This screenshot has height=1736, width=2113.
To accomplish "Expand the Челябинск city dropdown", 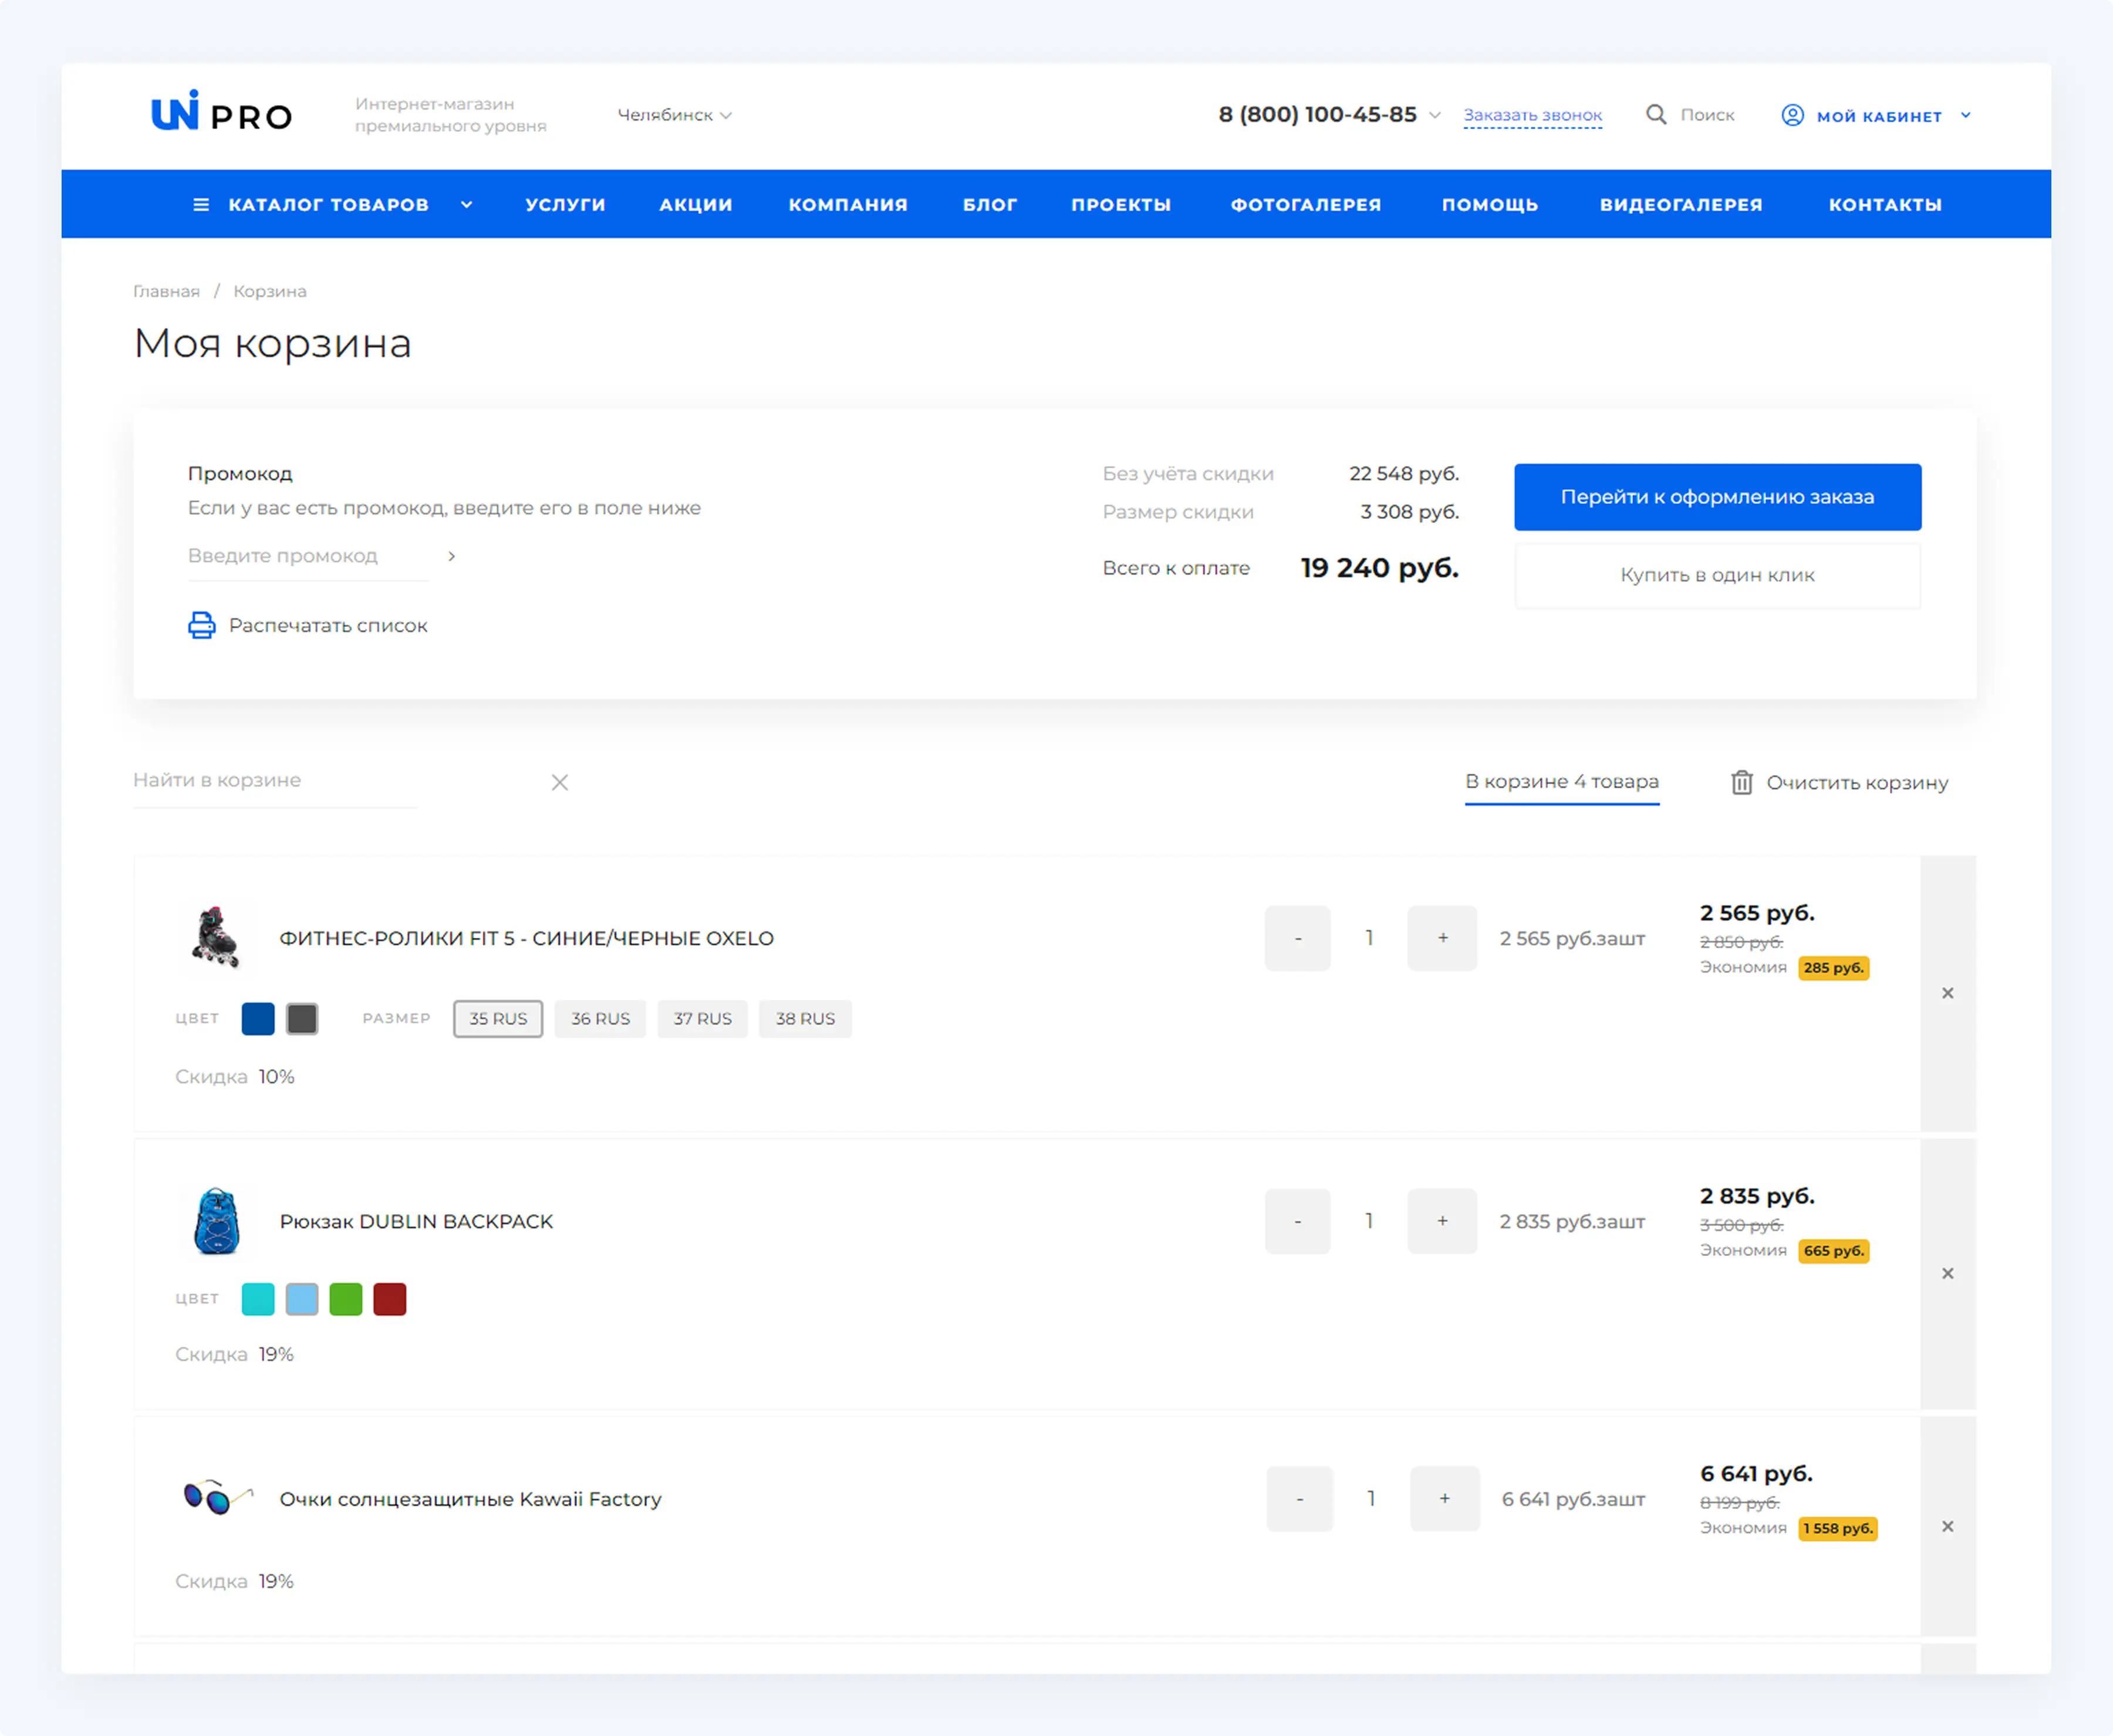I will pyautogui.click(x=675, y=115).
